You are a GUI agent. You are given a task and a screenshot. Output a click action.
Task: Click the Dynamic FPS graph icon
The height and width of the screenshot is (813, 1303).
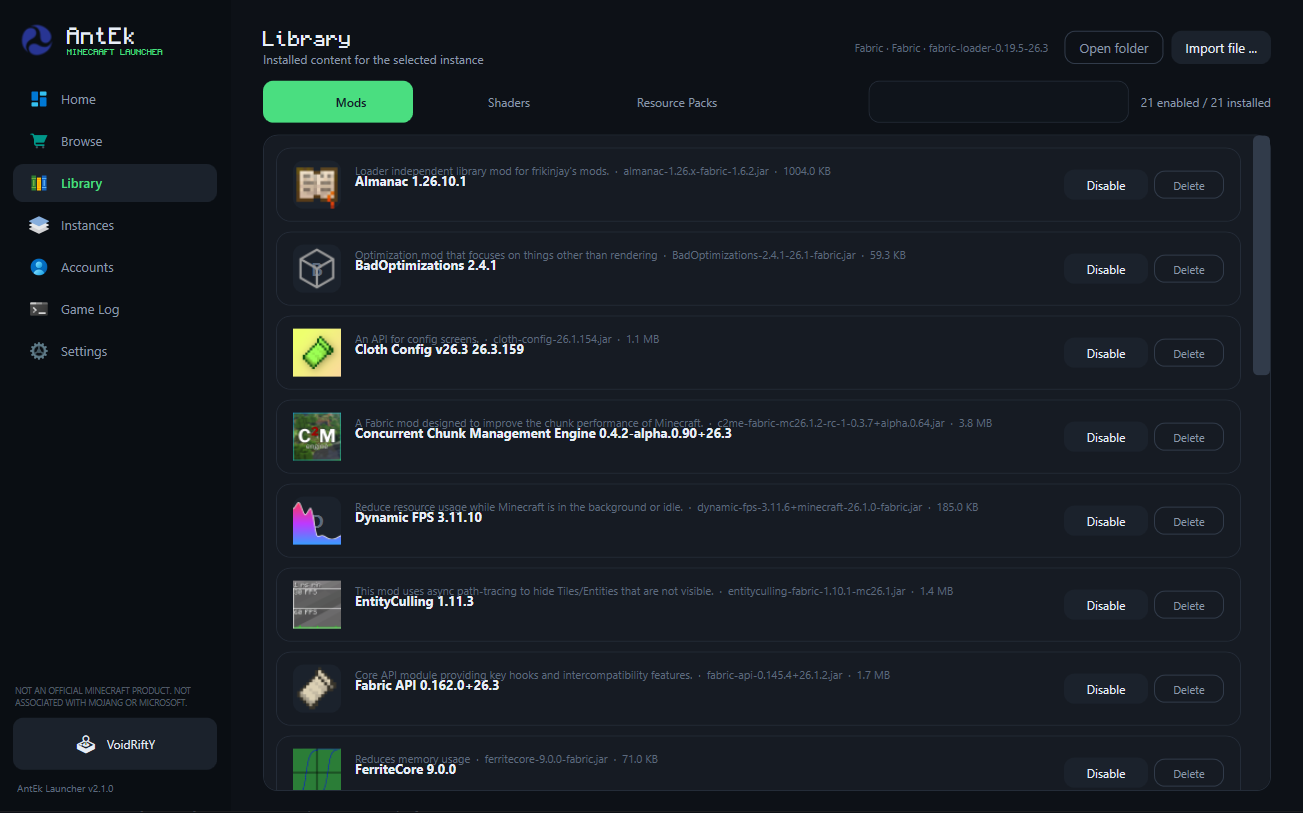point(317,521)
